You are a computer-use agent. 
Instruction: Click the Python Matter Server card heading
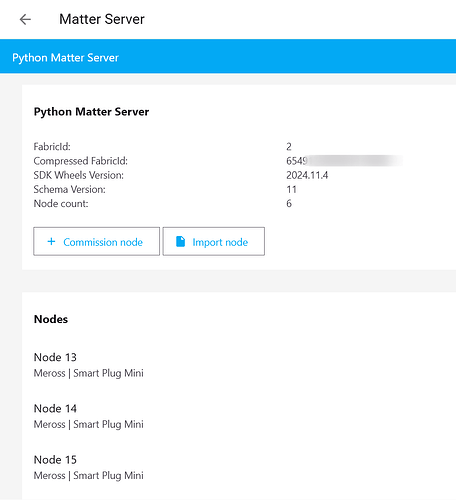click(91, 112)
